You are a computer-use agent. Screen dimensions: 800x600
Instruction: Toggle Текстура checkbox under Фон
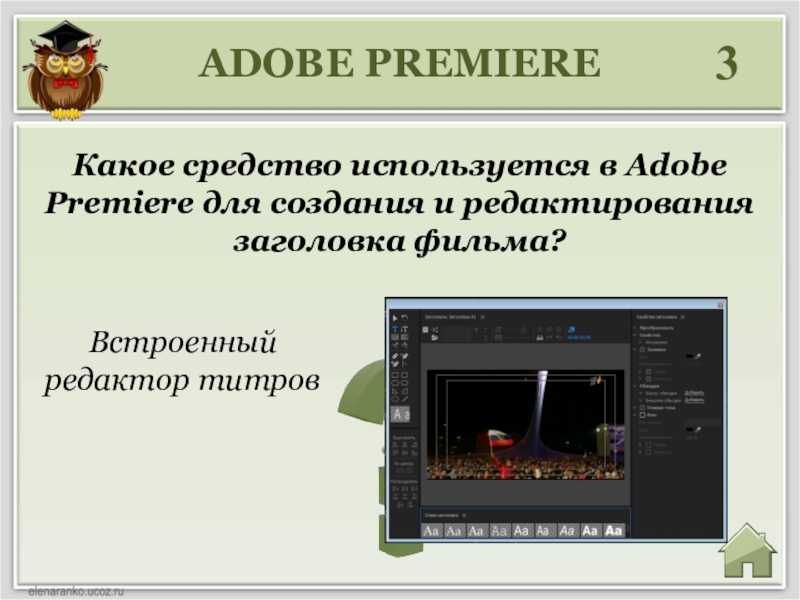click(648, 452)
